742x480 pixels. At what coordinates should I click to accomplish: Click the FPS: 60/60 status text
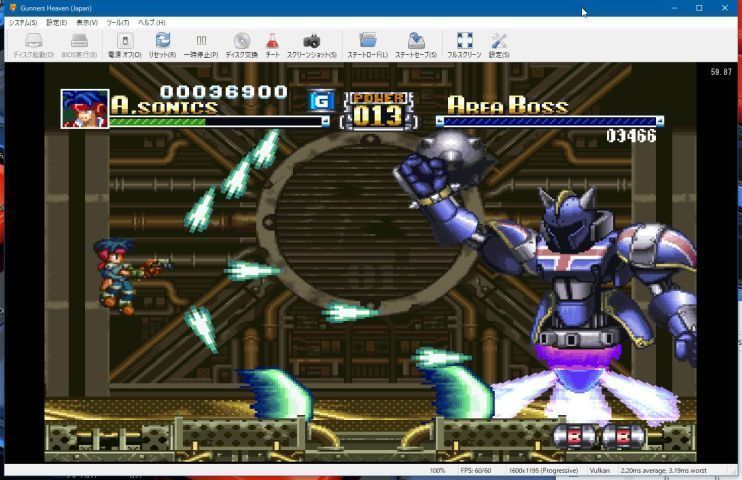[x=476, y=471]
